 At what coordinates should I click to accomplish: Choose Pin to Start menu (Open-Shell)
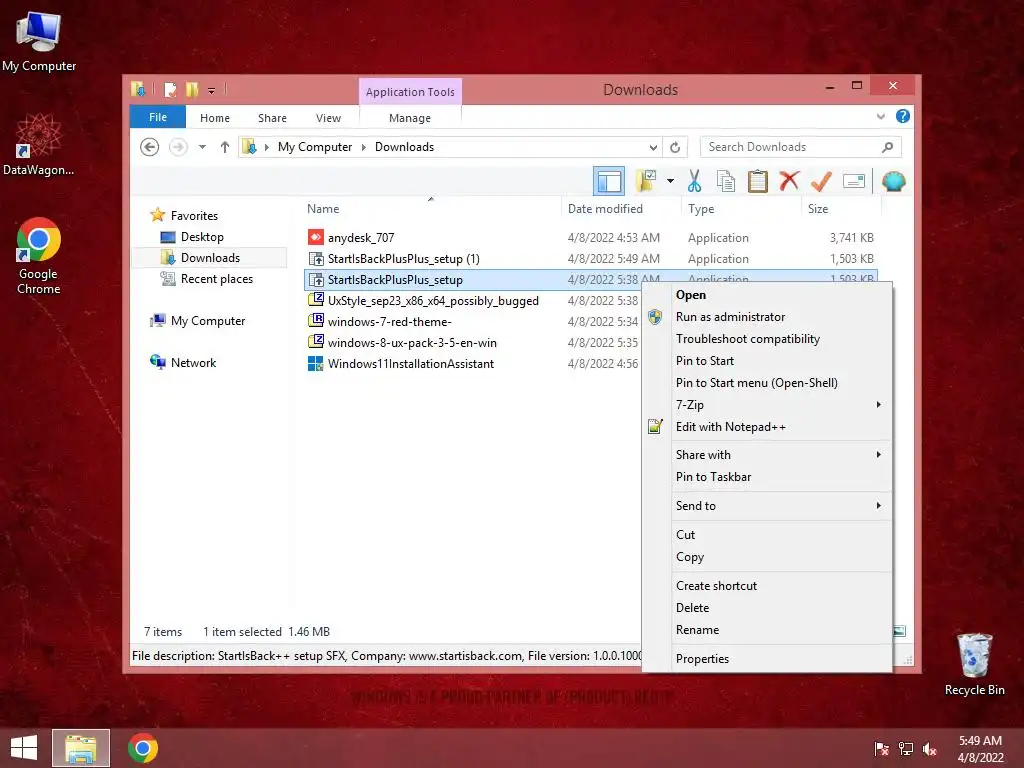click(x=767, y=383)
